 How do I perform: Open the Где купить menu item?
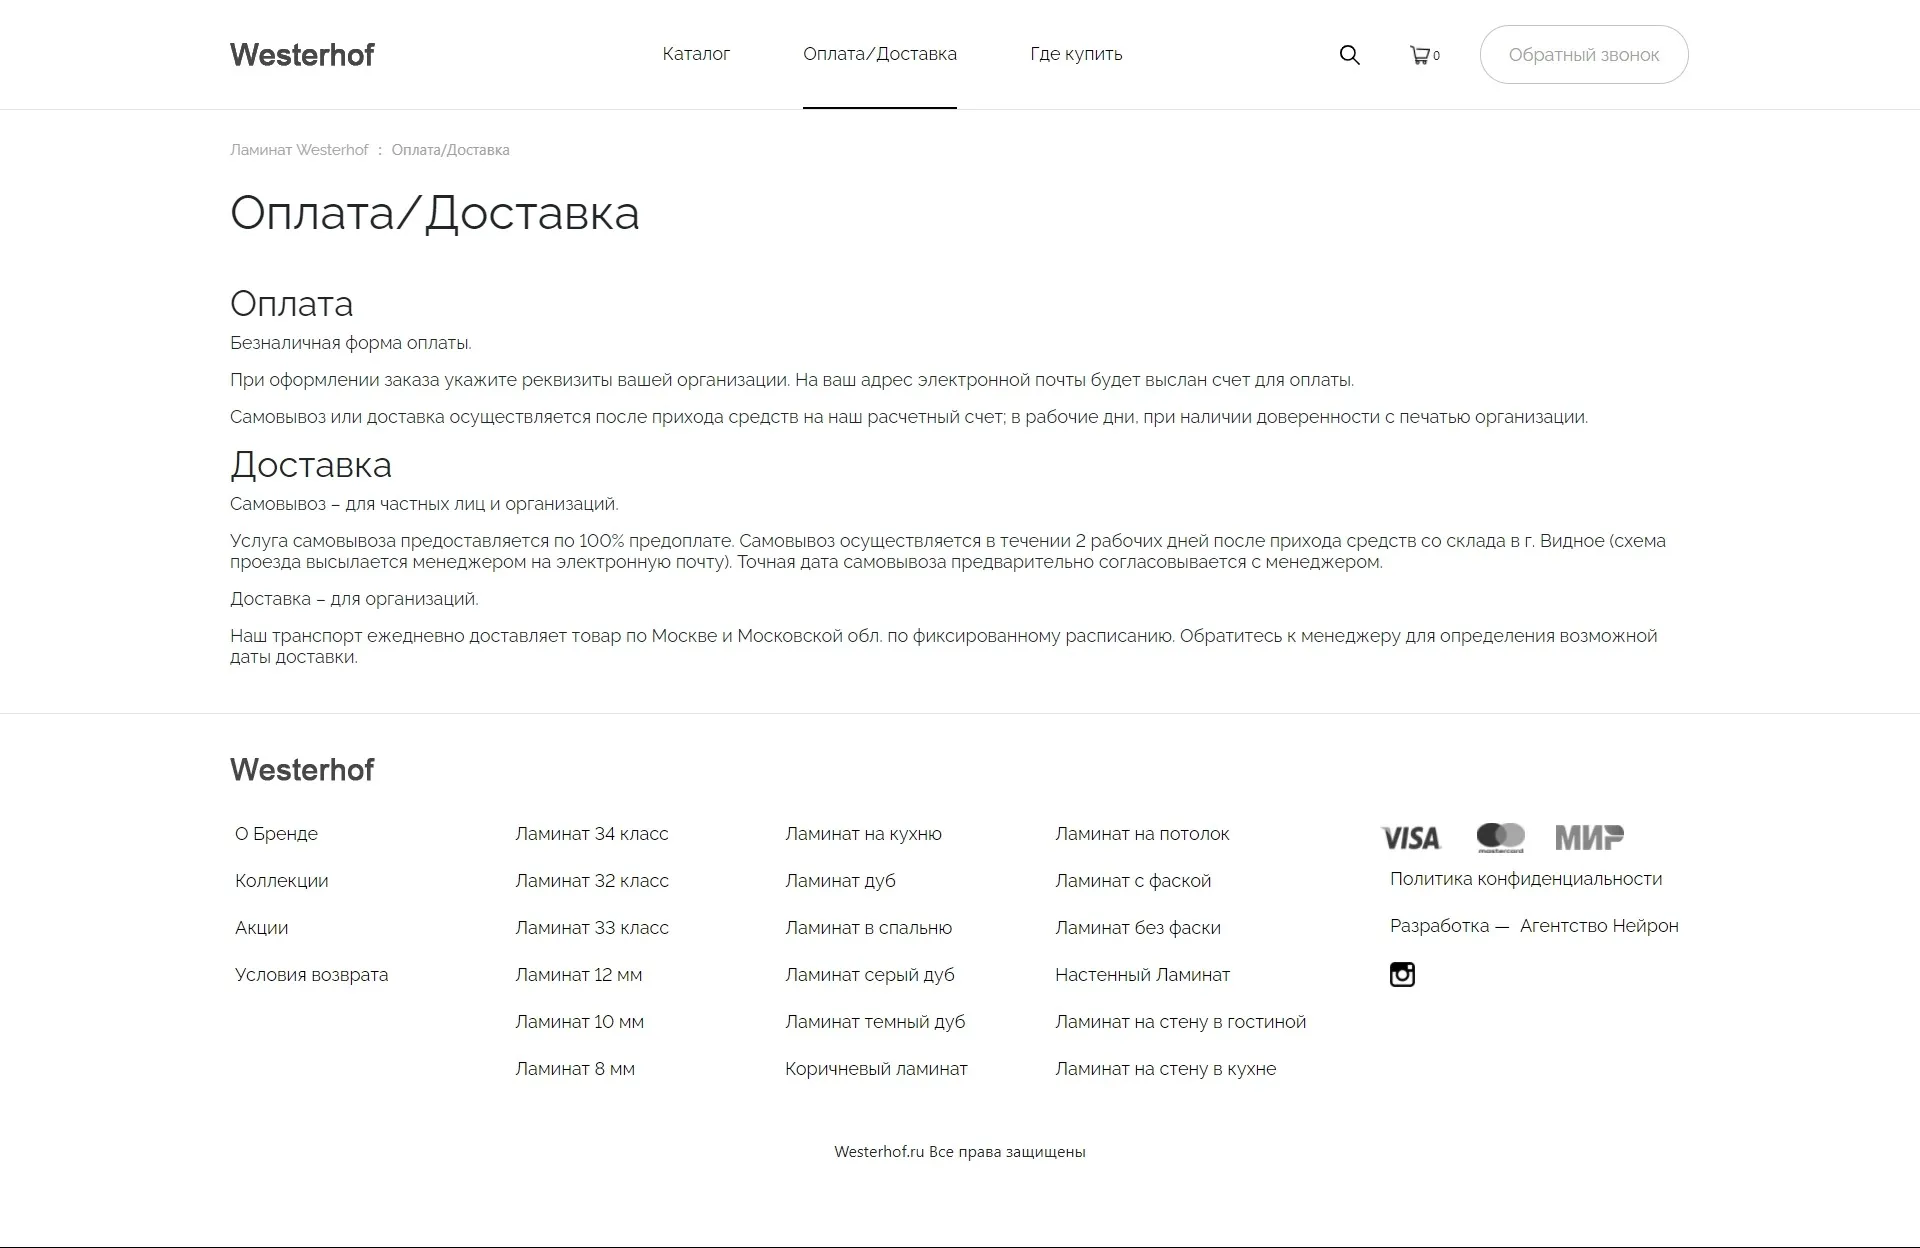[x=1076, y=54]
